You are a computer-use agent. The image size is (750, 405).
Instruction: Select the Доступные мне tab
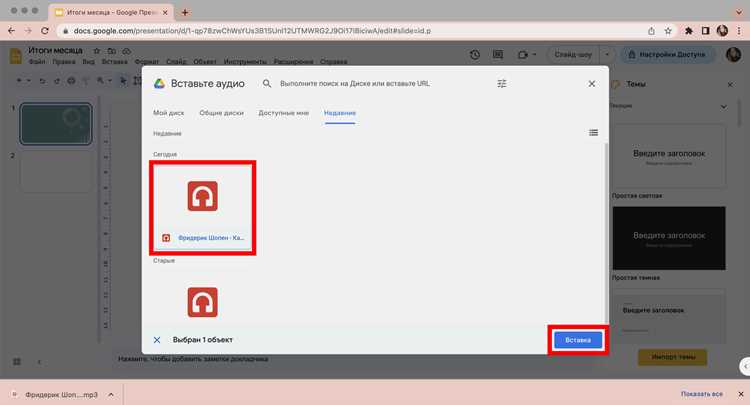pyautogui.click(x=284, y=113)
